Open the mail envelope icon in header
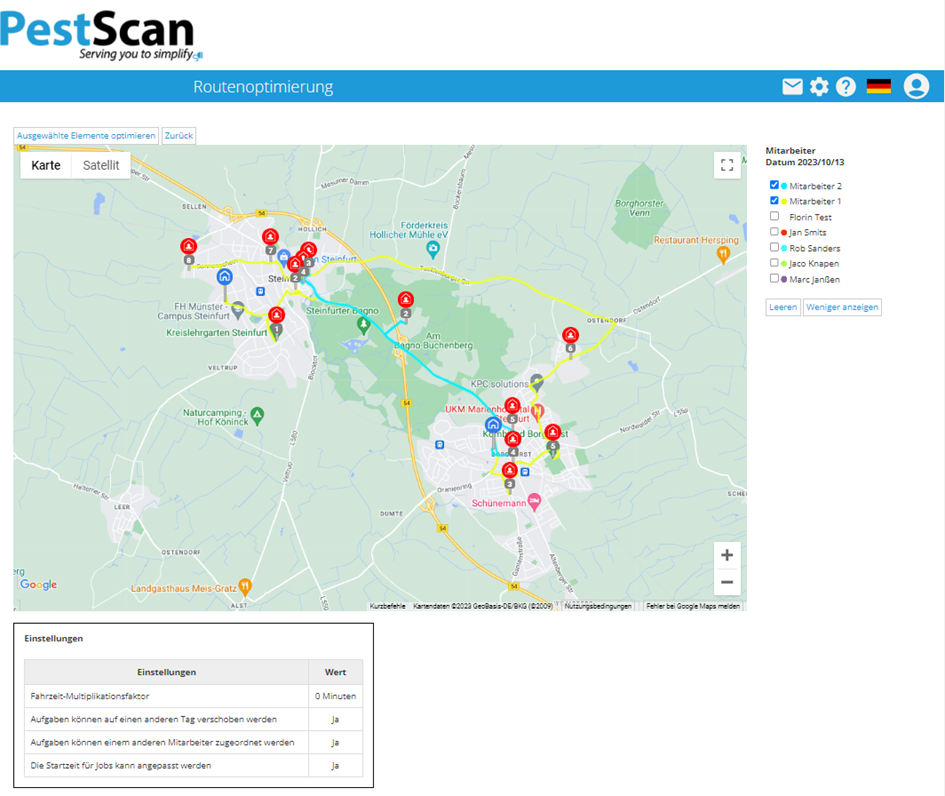945x796 pixels. 792,87
